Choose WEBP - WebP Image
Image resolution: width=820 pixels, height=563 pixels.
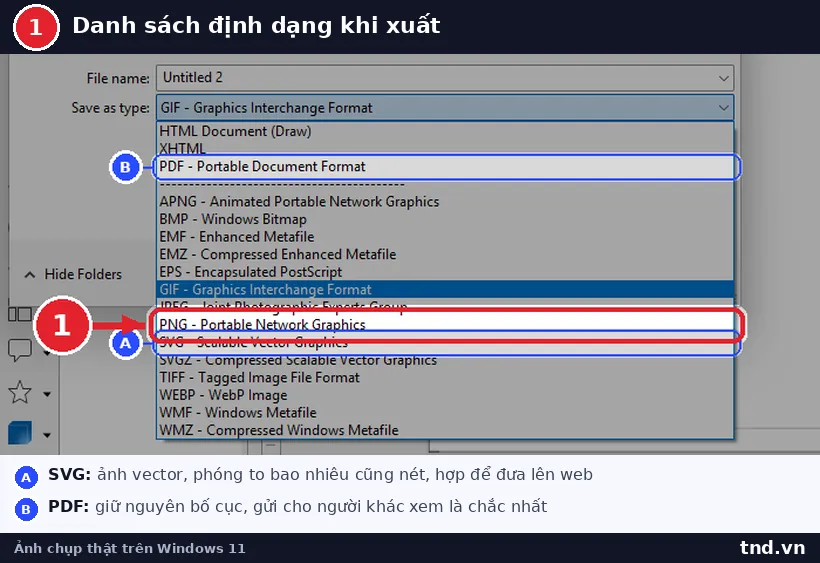tap(445, 395)
